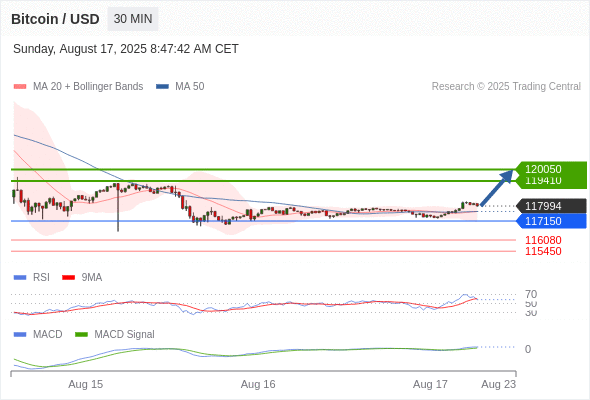This screenshot has height=400, width=590.
Task: Click the blue RSI legend marker
Action: pyautogui.click(x=20, y=278)
